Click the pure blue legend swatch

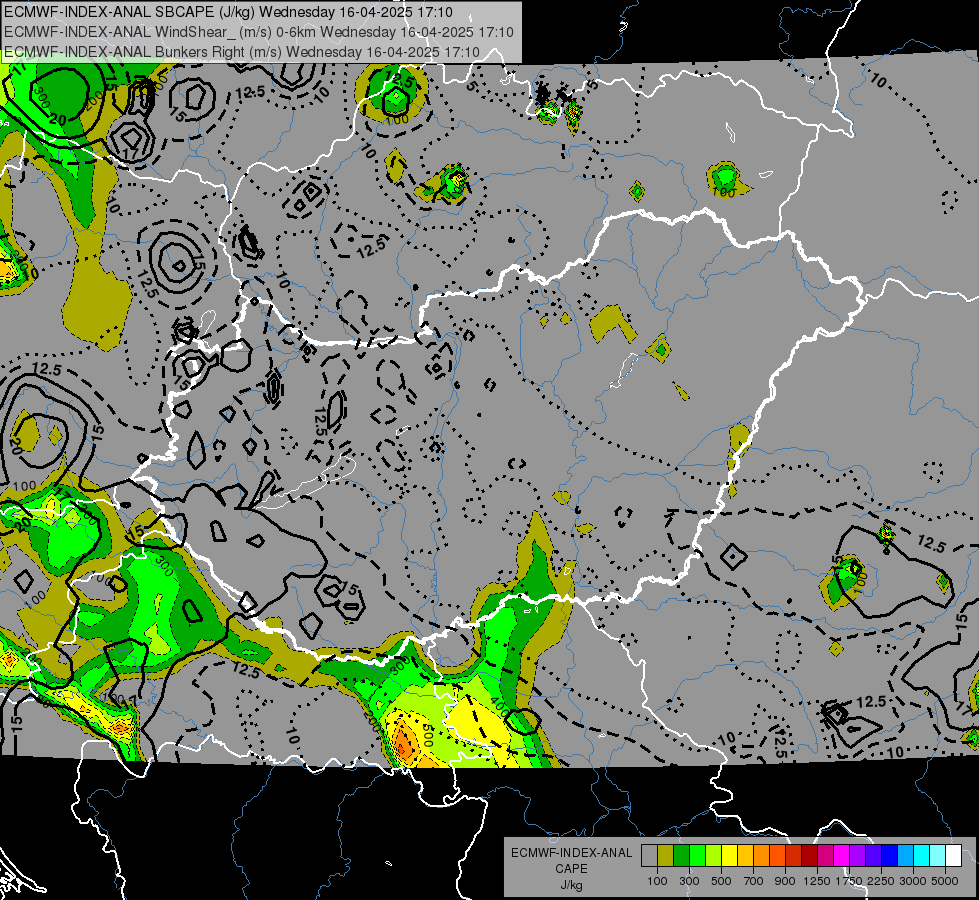[890, 856]
